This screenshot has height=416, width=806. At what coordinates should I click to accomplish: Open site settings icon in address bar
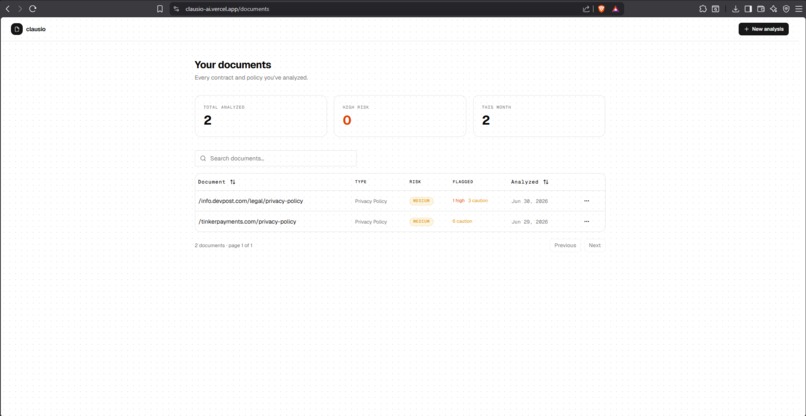176,9
